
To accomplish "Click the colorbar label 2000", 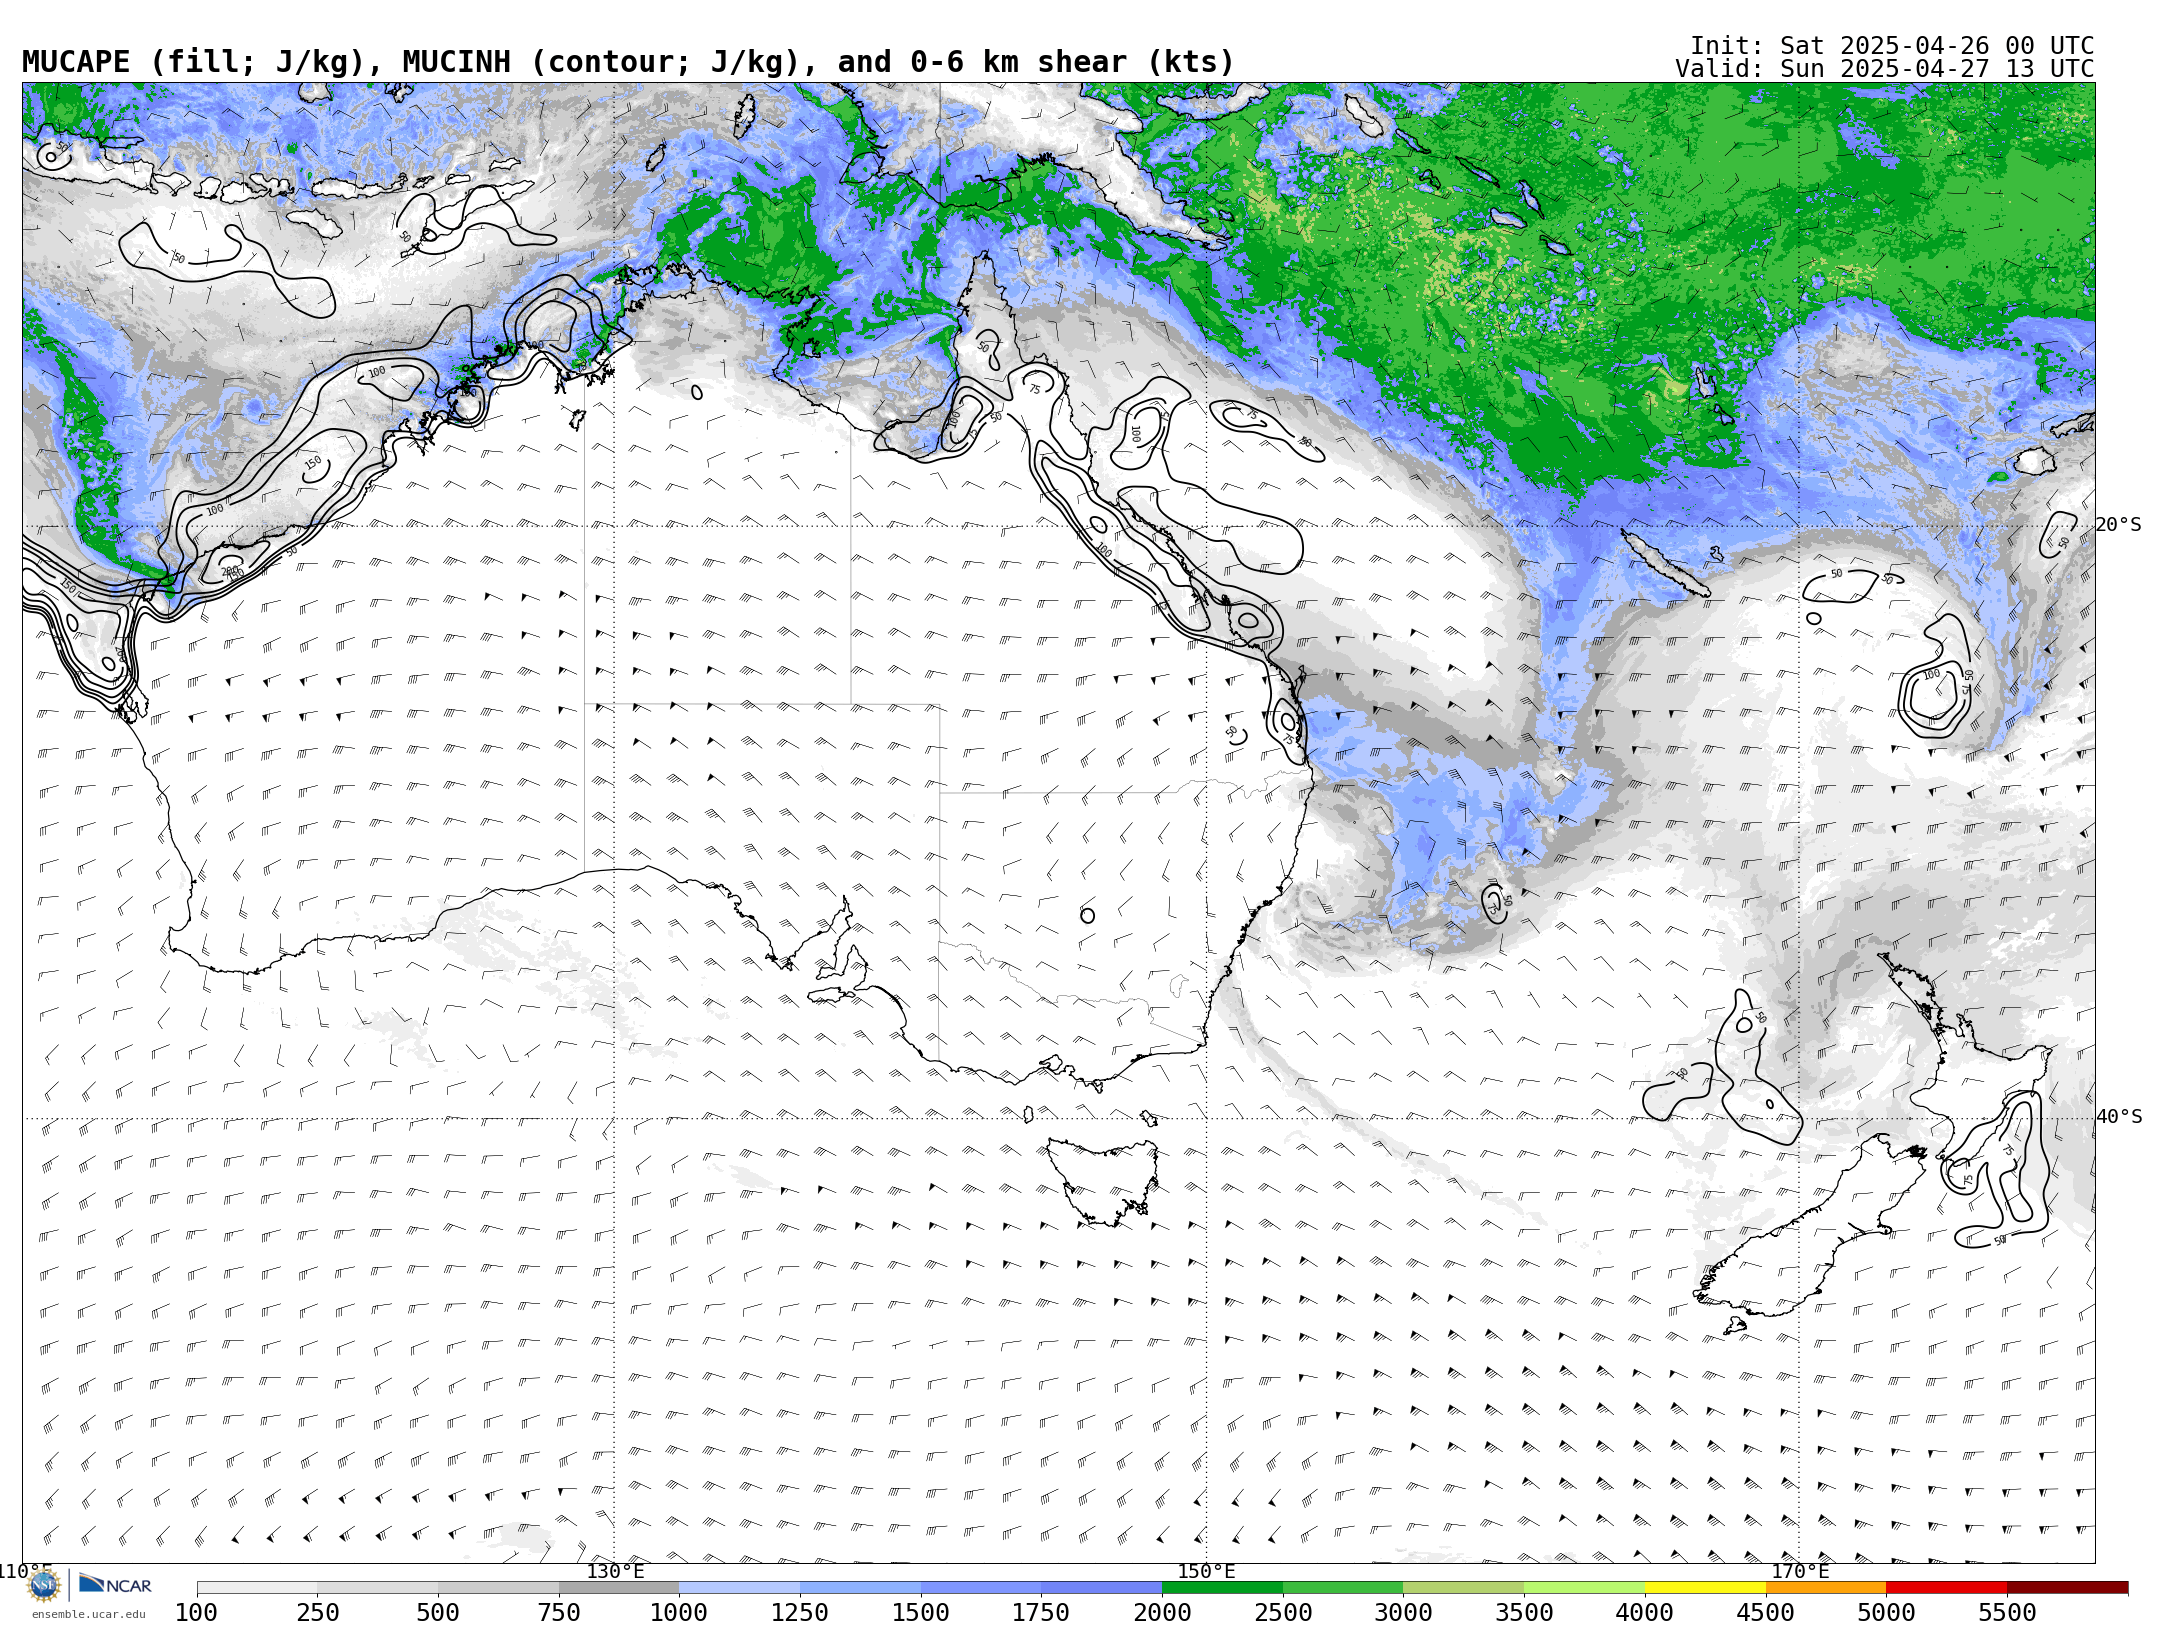I will click(x=1162, y=1612).
